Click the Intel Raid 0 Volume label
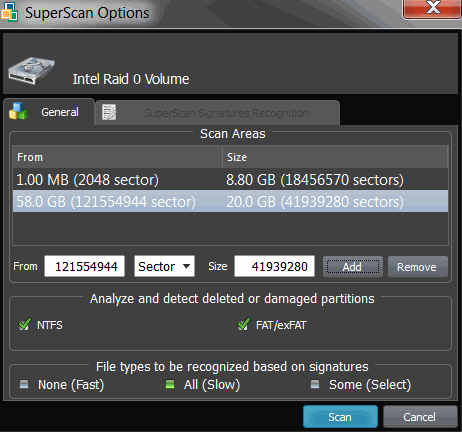The width and height of the screenshot is (462, 432). (x=131, y=79)
